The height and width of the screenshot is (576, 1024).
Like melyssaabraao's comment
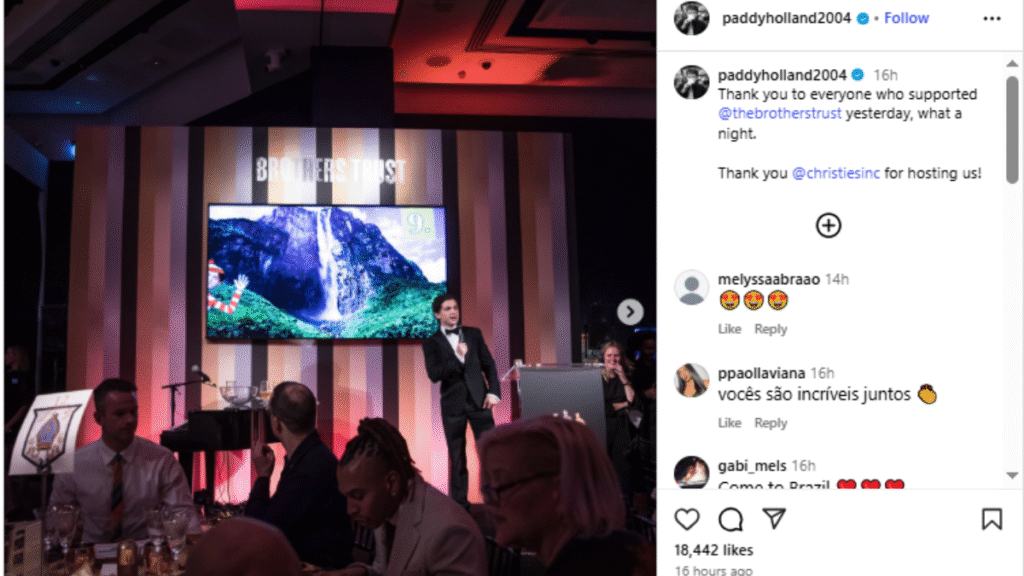729,329
